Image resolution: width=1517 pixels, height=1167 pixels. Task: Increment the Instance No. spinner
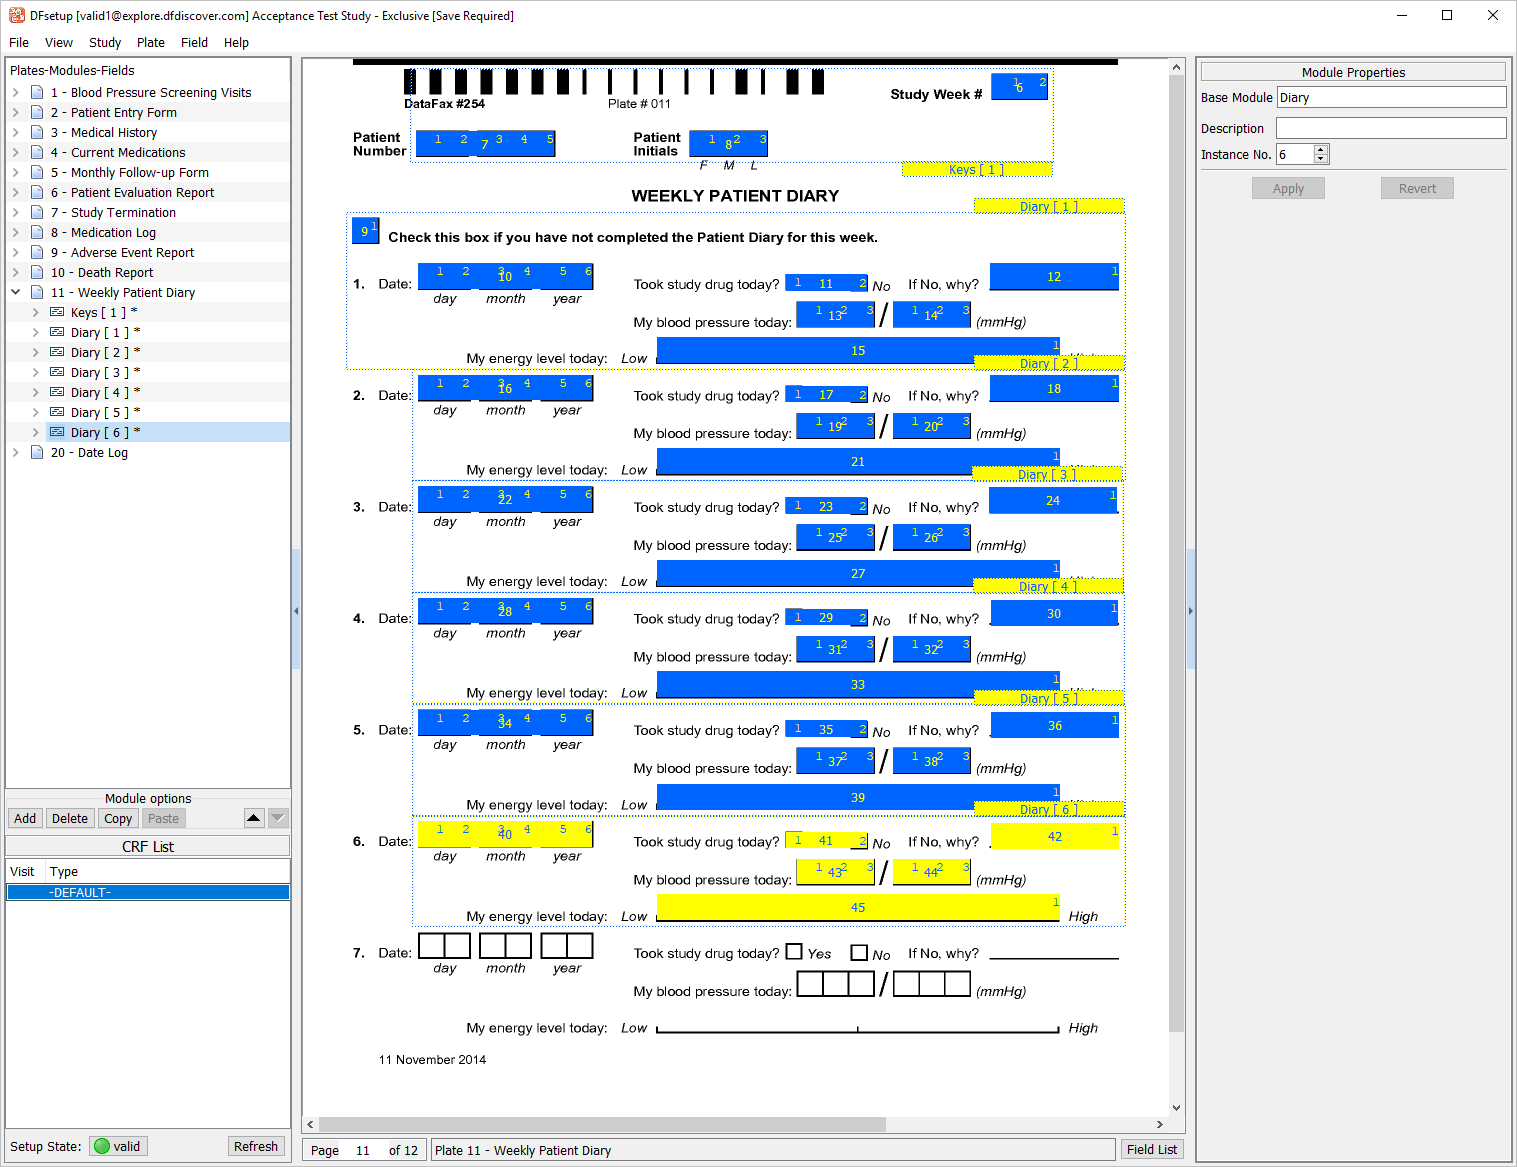pyautogui.click(x=1321, y=150)
